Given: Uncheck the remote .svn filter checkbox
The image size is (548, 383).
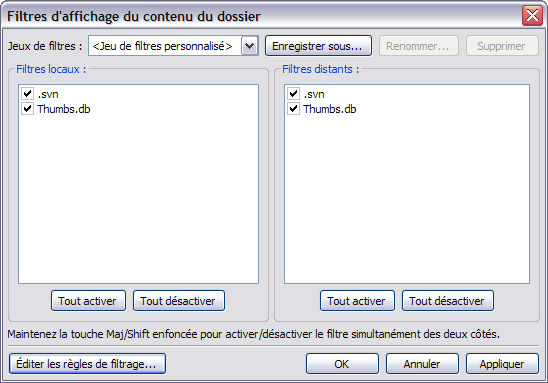Looking at the screenshot, I should coord(293,94).
